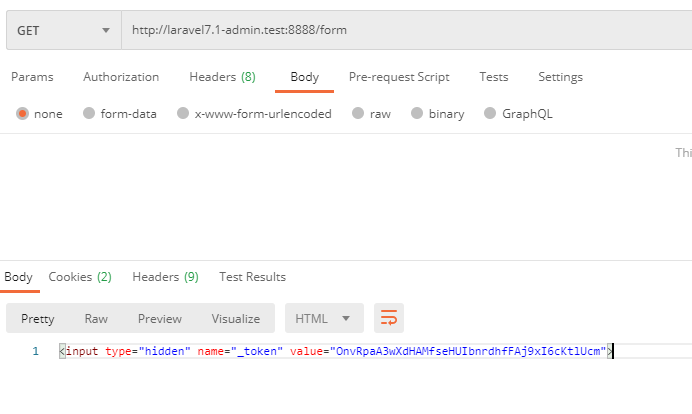Click the _token value in response
This screenshot has width=692, height=414.
pos(468,351)
